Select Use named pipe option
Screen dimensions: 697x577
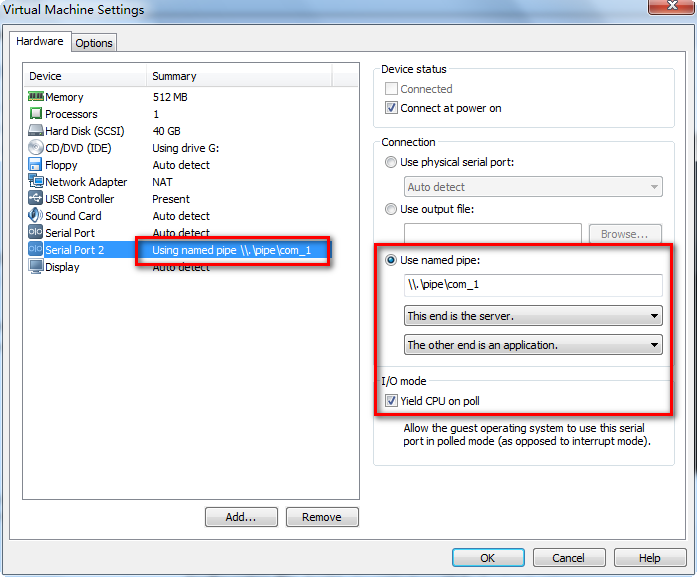pyautogui.click(x=391, y=260)
